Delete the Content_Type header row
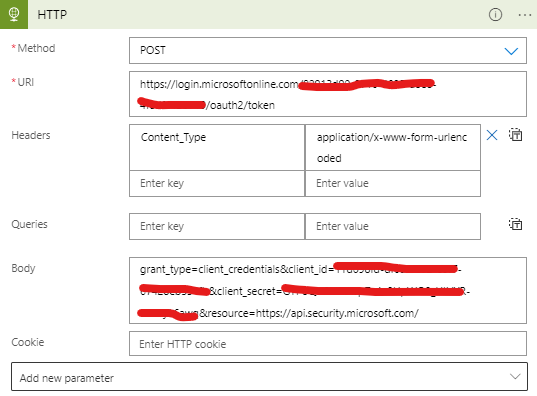537x396 pixels. (x=492, y=135)
